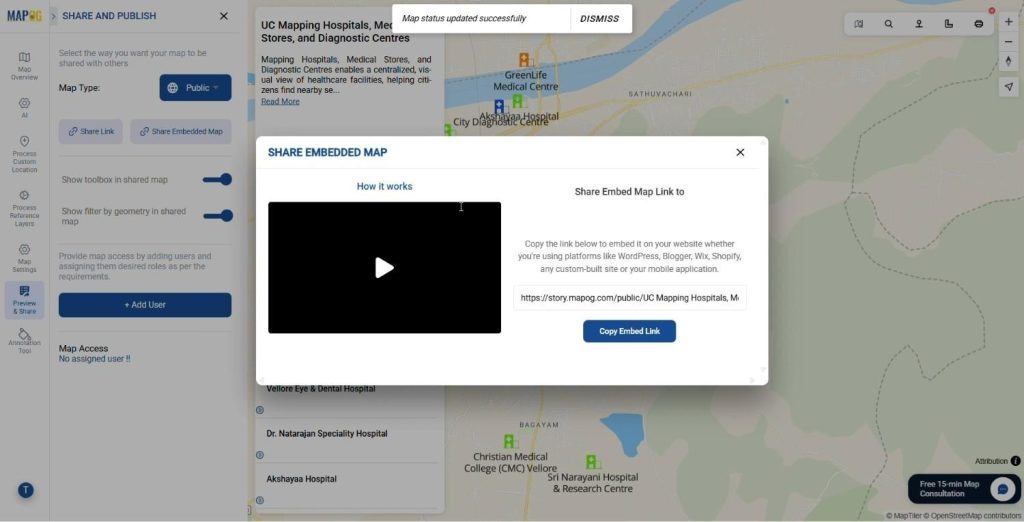Expand the Akshayaa Hospital info icon
The image size is (1024, 522).
(260, 500)
